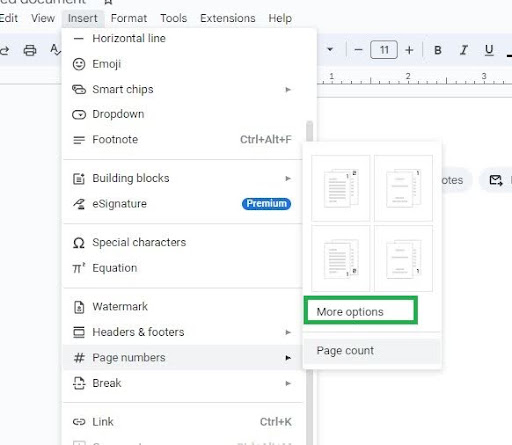
Task: Open the Edit menu
Action: pyautogui.click(x=9, y=18)
